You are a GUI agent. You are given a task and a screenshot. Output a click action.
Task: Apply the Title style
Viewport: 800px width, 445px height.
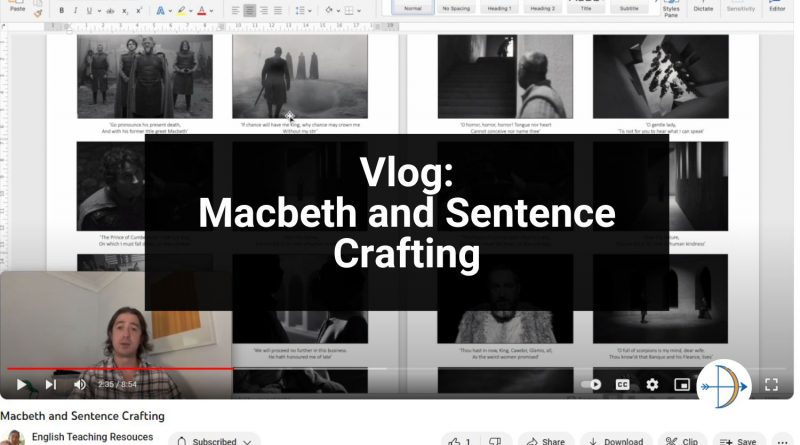pyautogui.click(x=586, y=7)
